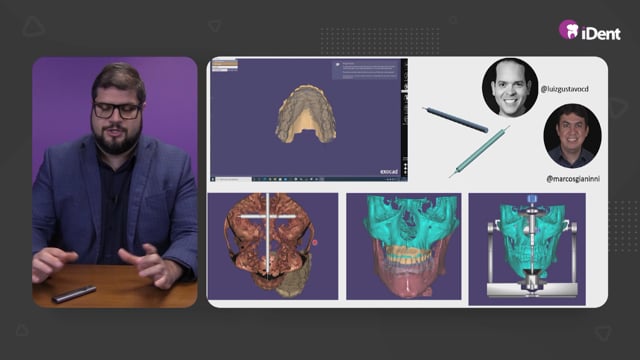Click the iDent logo
Image resolution: width=640 pixels, height=360 pixels.
(589, 30)
